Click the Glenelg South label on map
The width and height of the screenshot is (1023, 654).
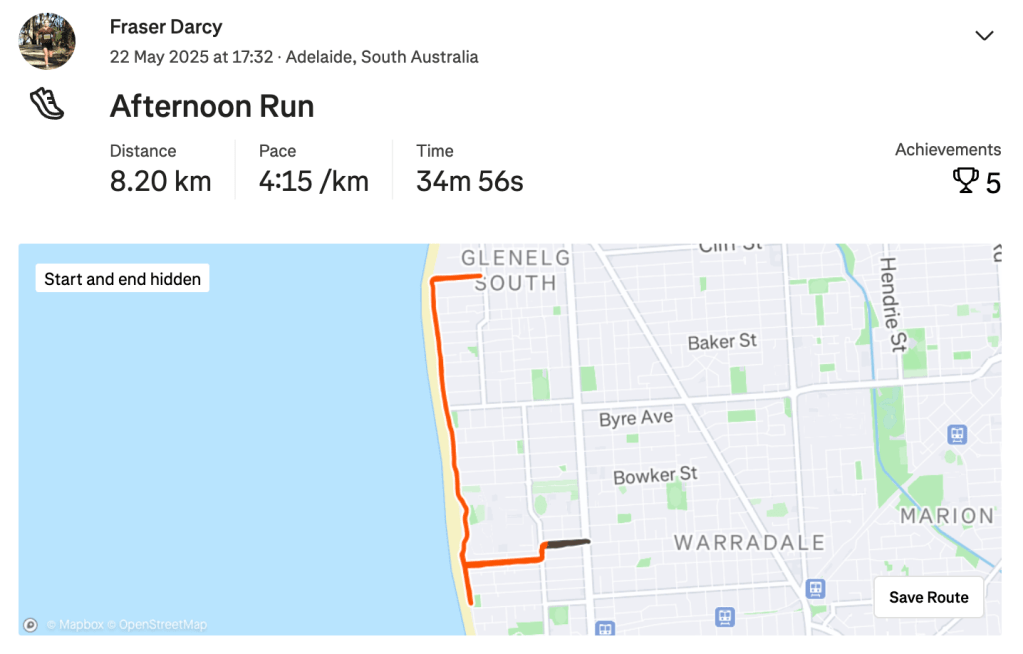click(514, 271)
